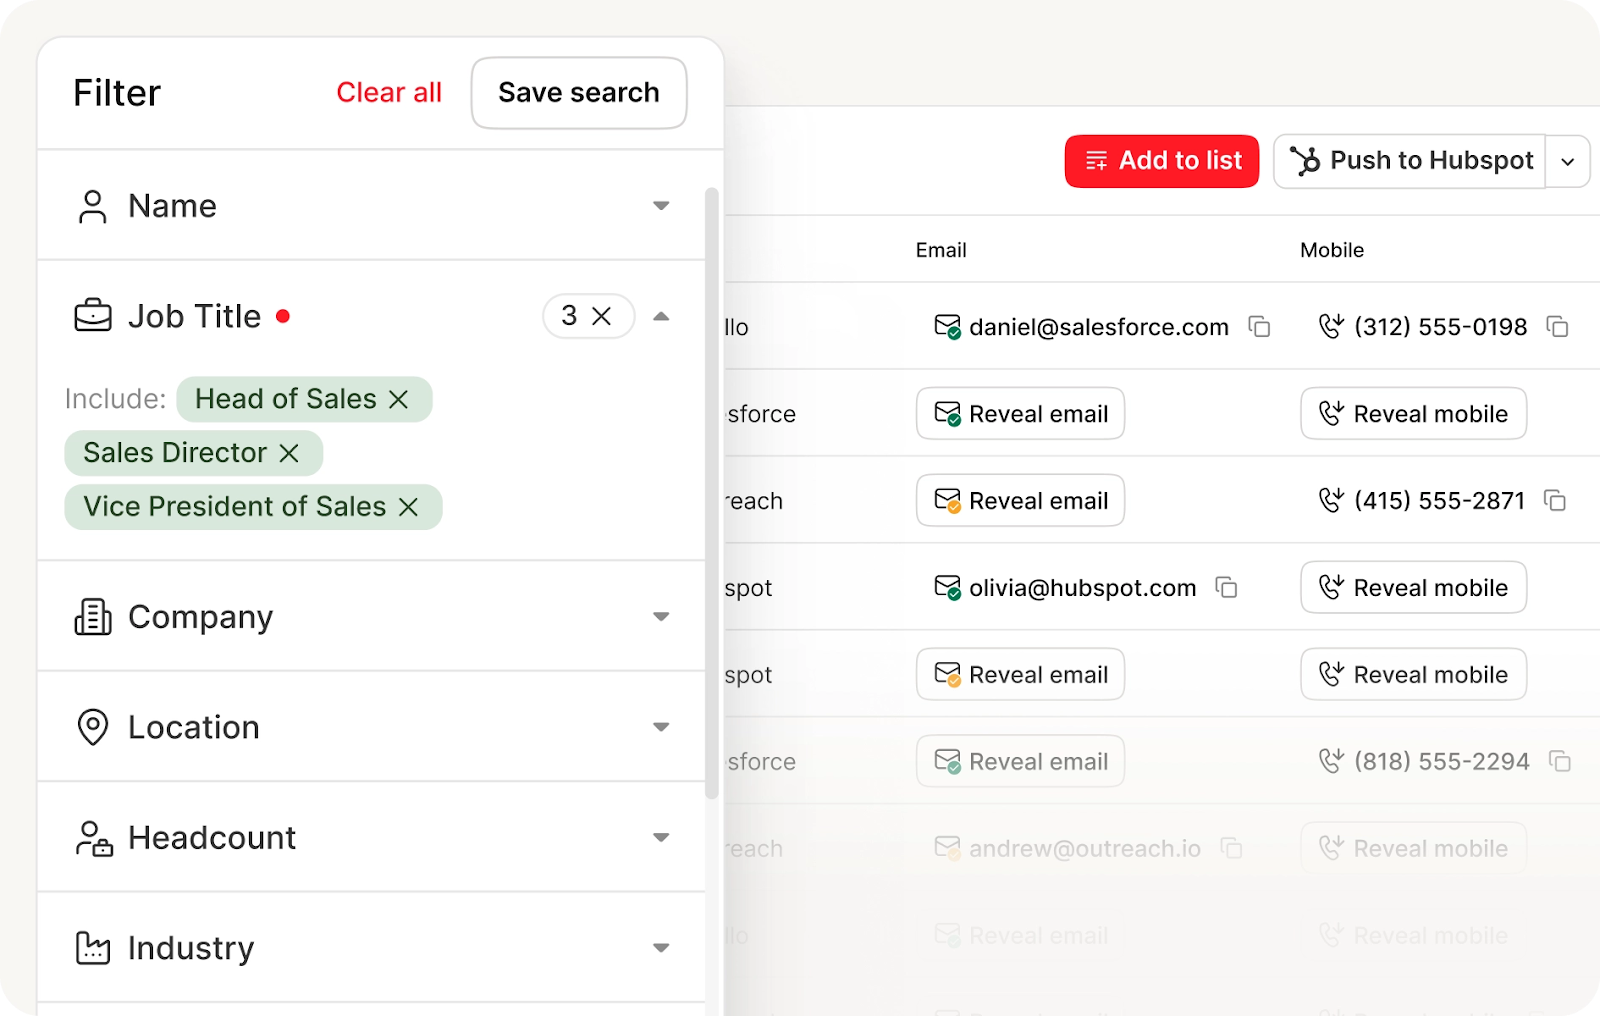1600x1016 pixels.
Task: Click the Save search button
Action: [x=579, y=93]
